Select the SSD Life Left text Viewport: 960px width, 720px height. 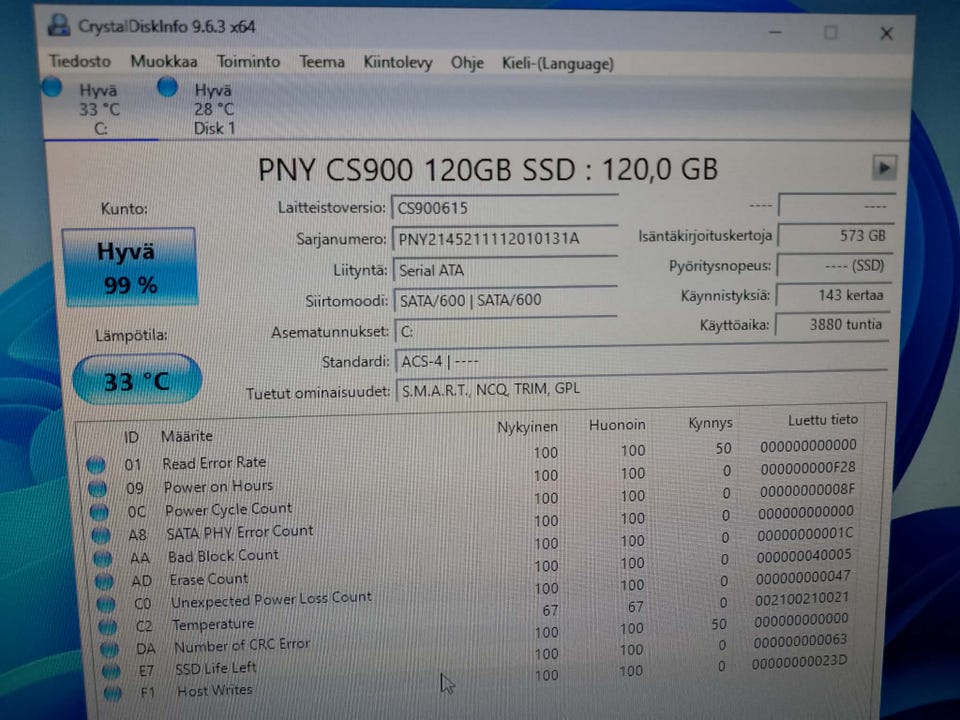[216, 668]
